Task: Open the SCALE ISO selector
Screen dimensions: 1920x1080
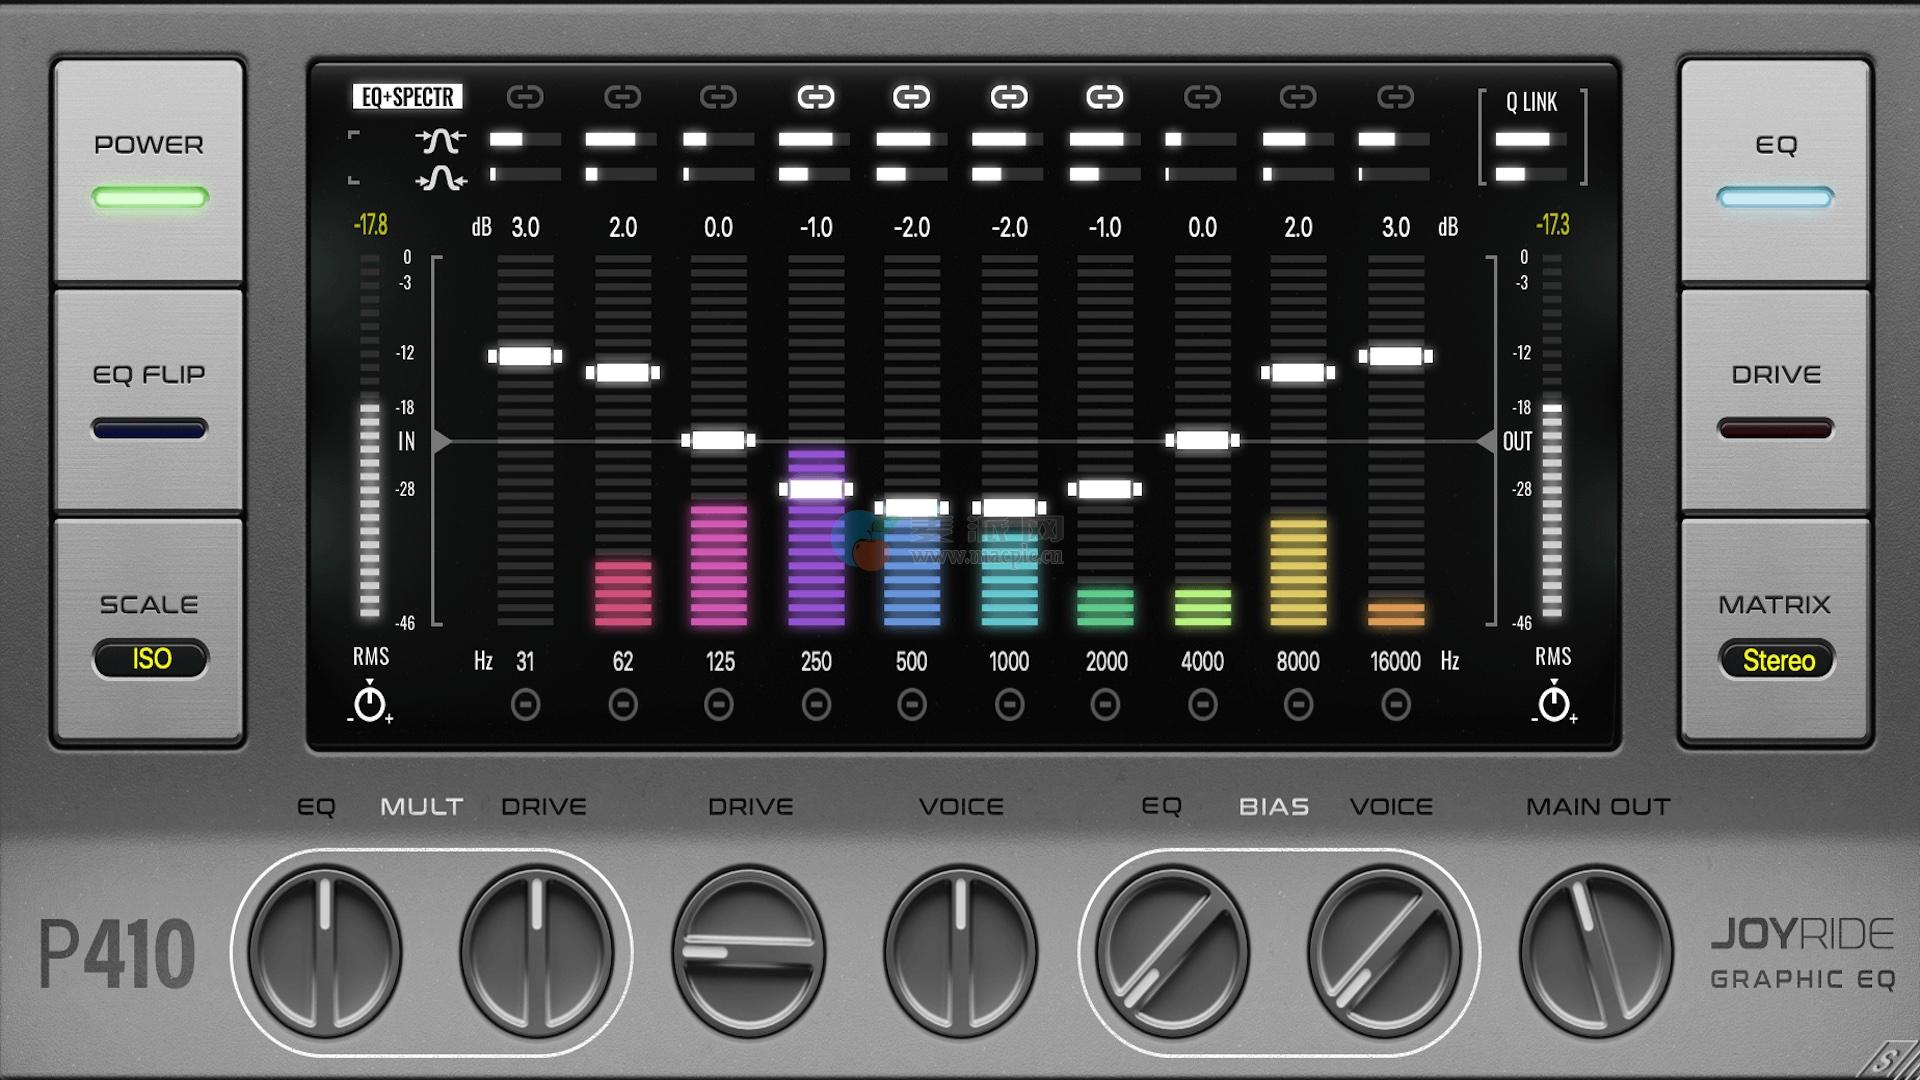Action: 151,659
